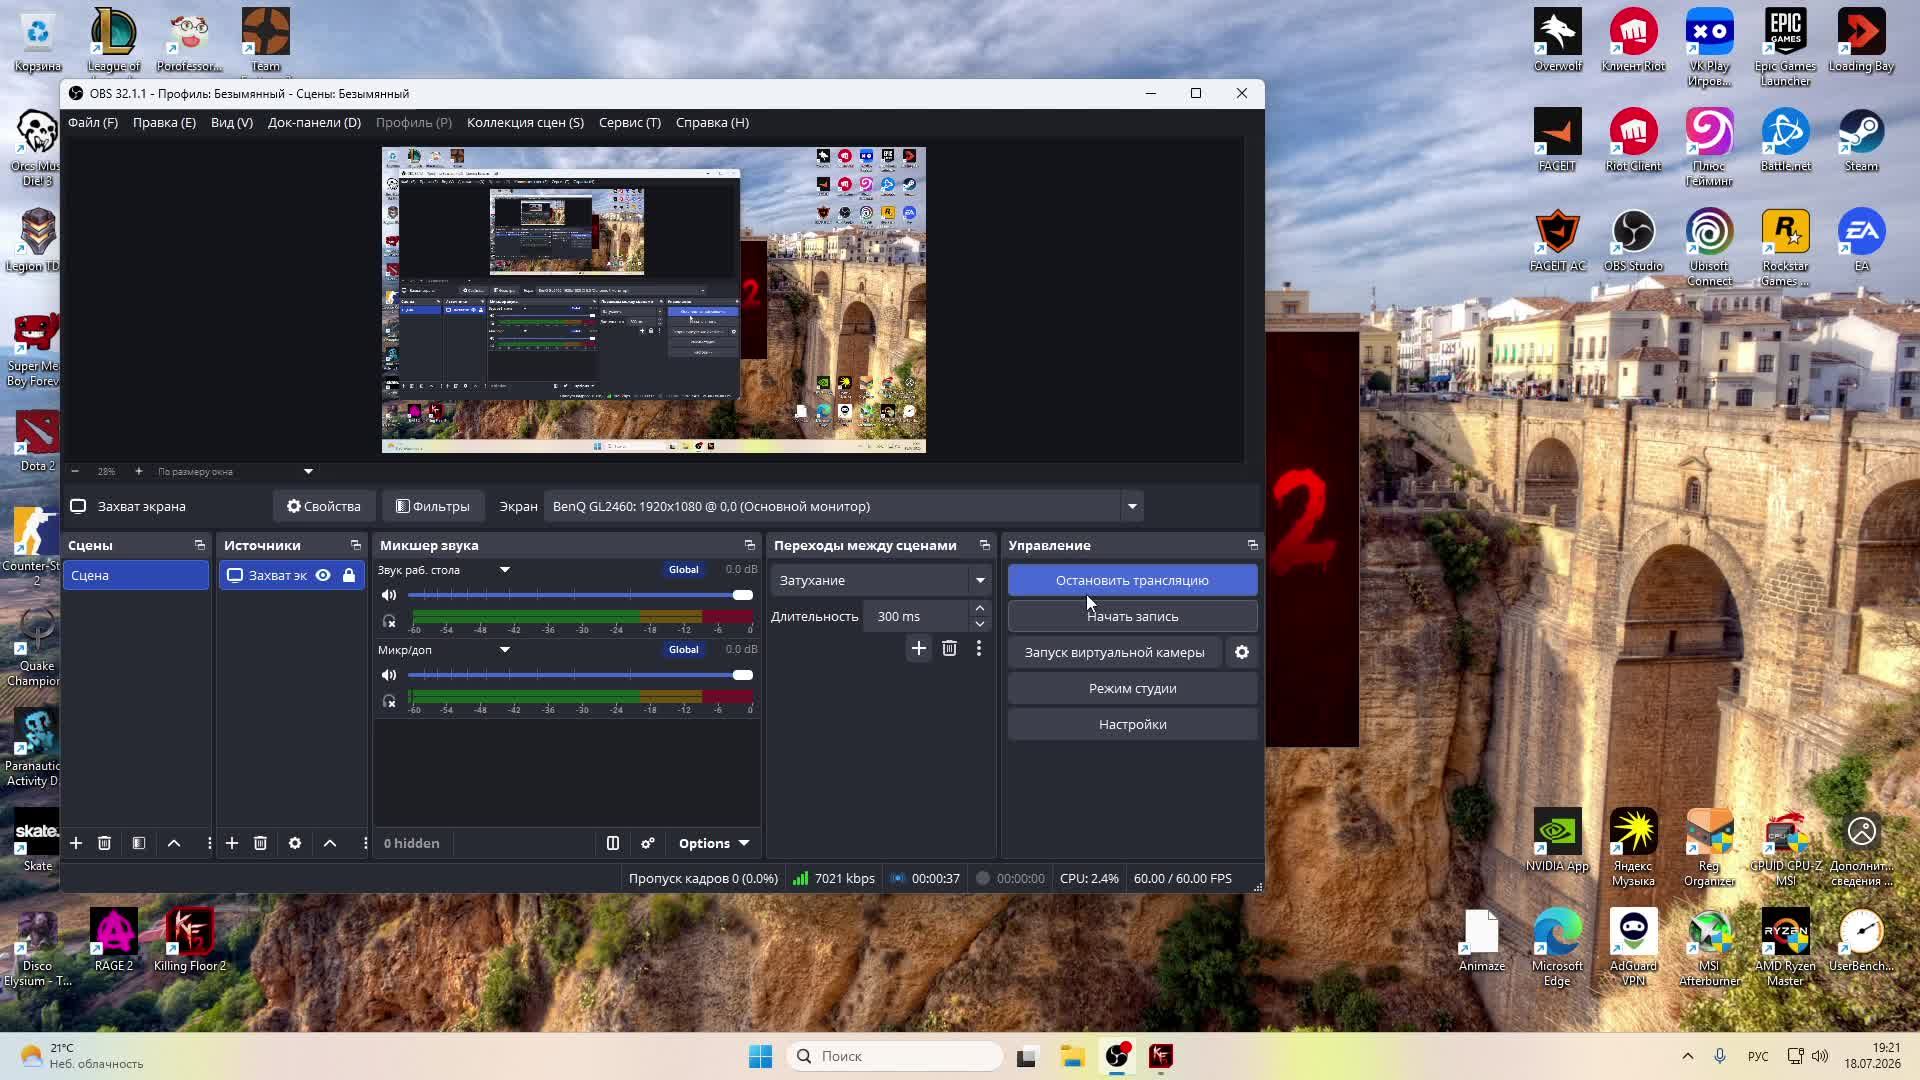Open Настройки button in controls
1920x1080 pixels.
click(x=1132, y=724)
